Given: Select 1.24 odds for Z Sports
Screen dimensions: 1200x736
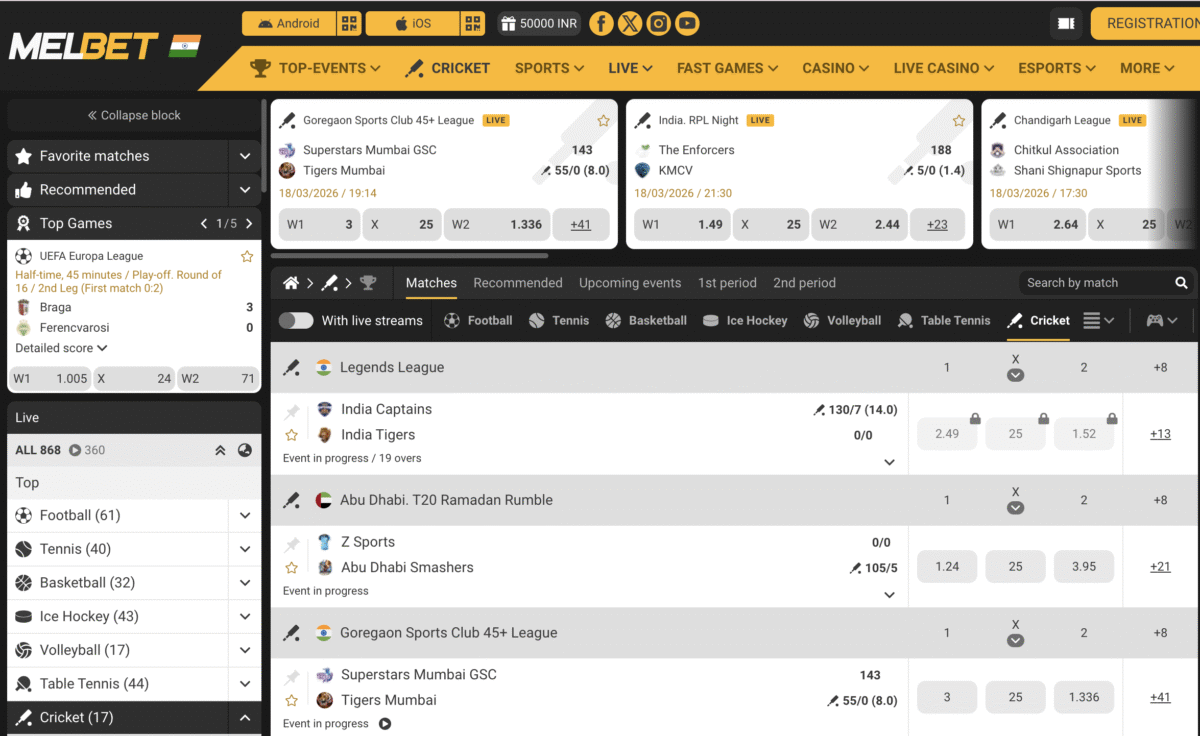Looking at the screenshot, I should 947,567.
